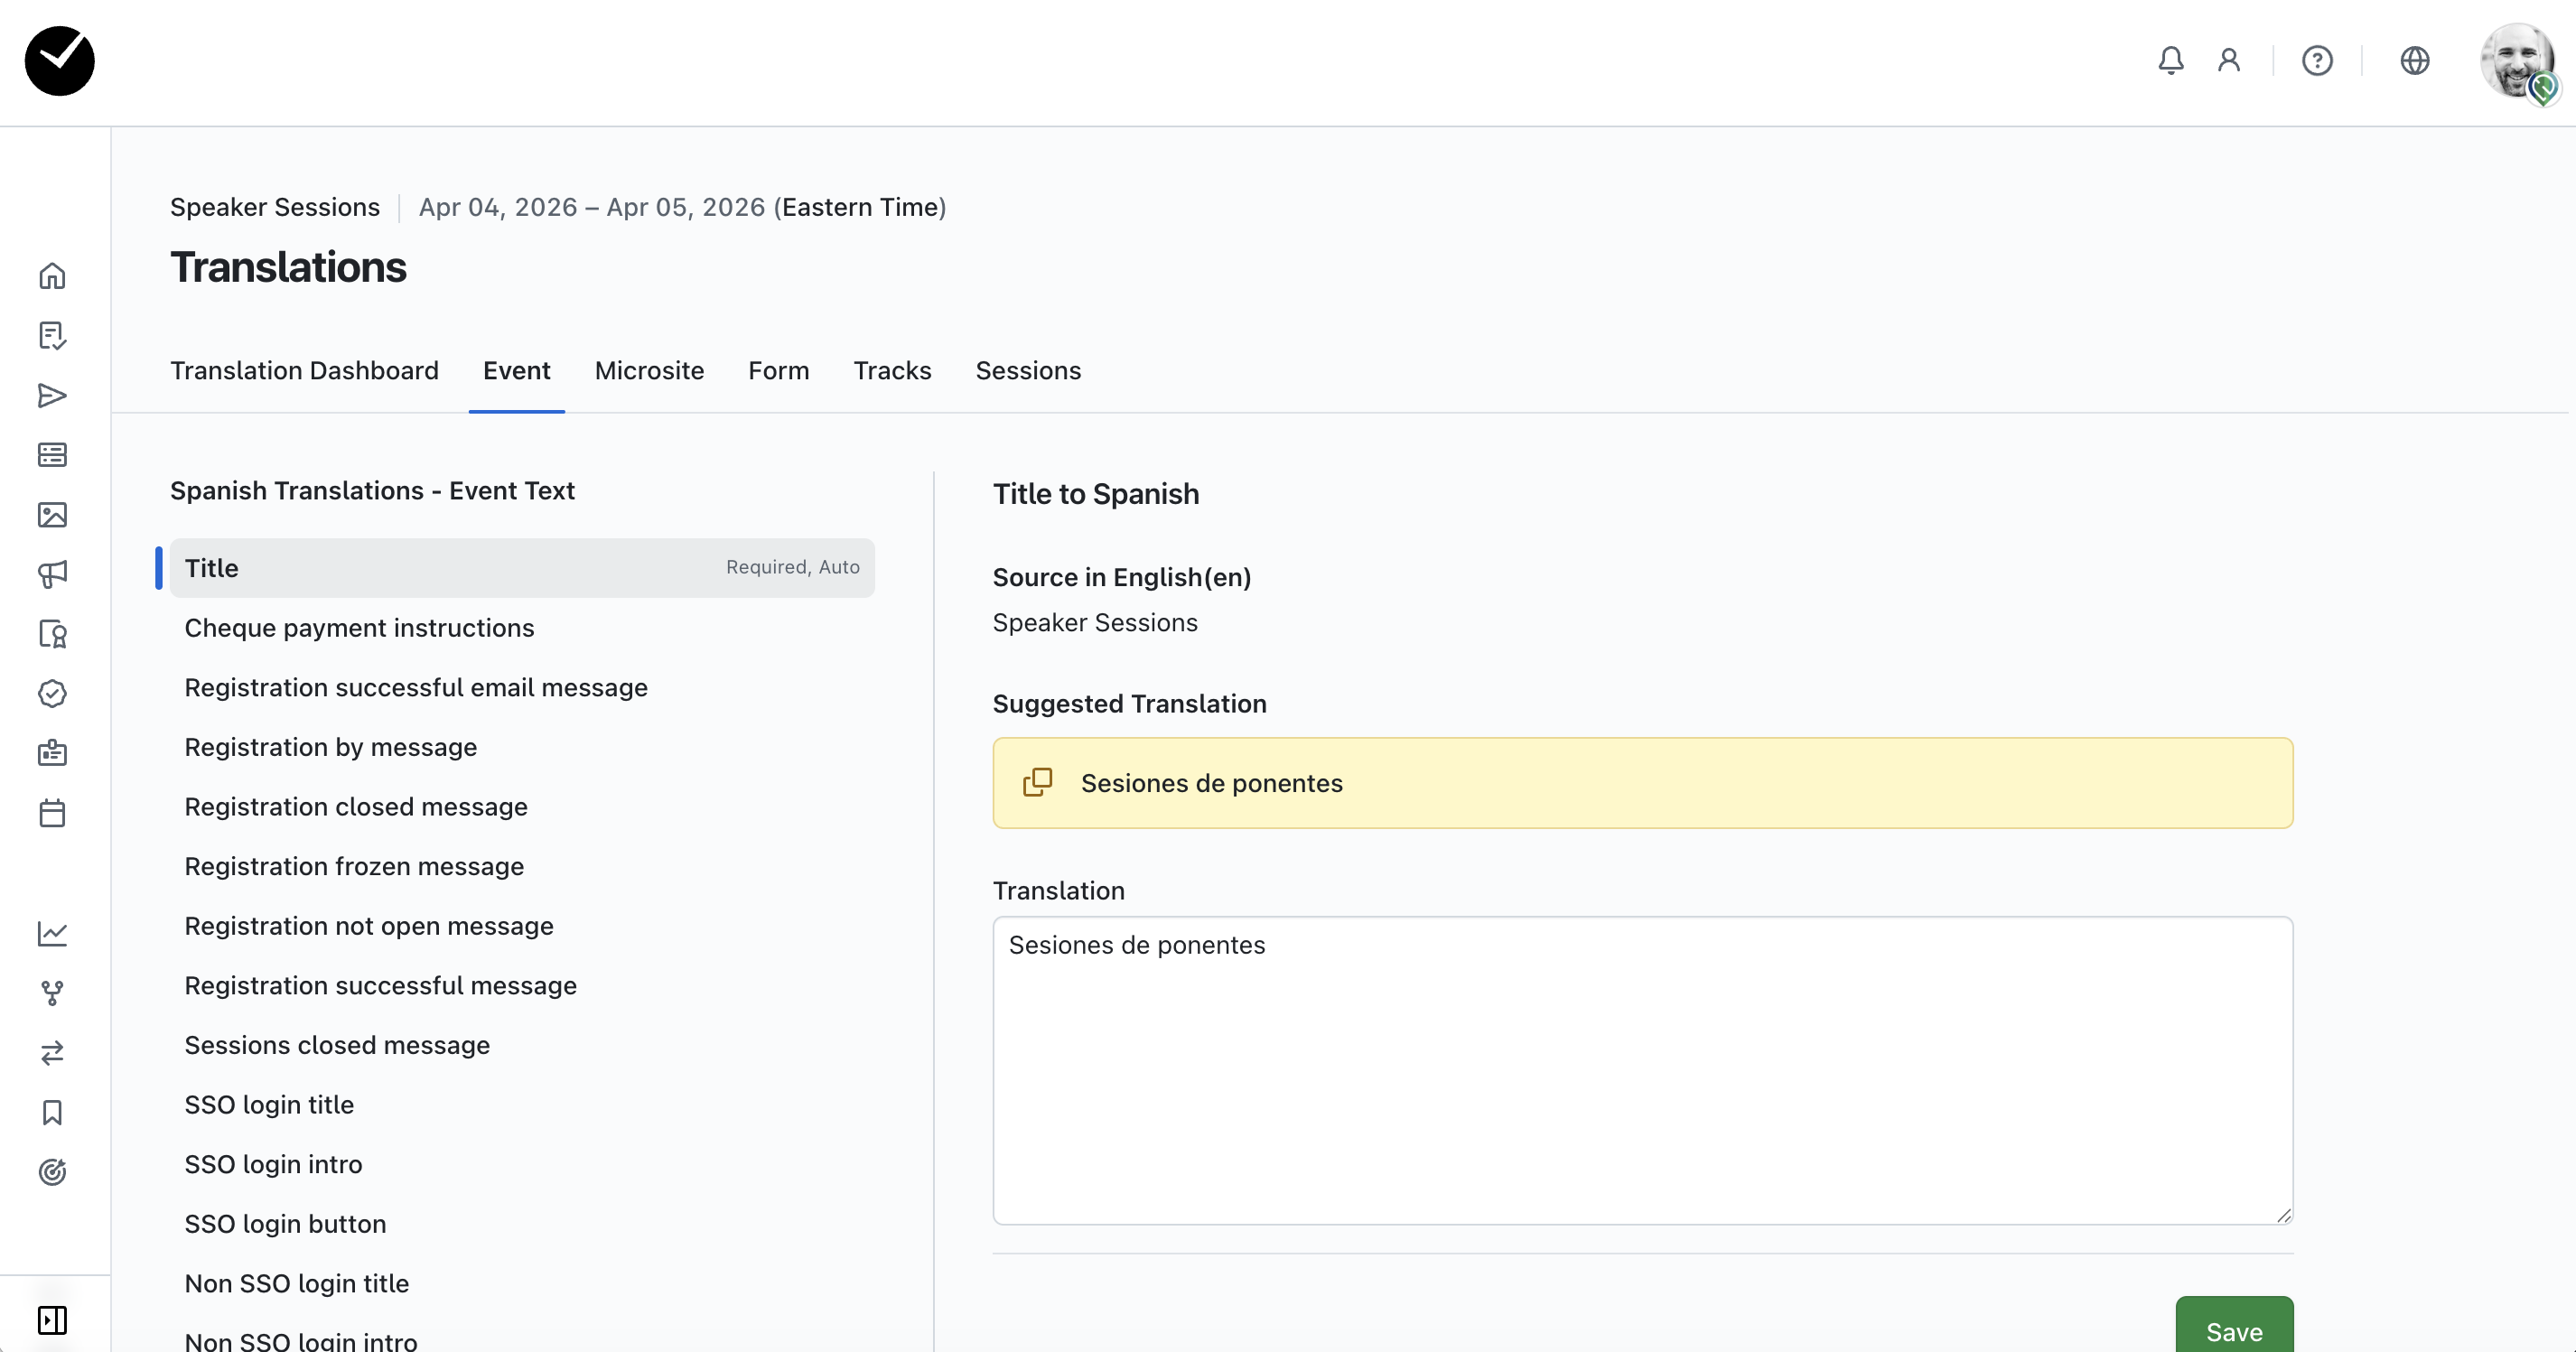
Task: Open the help question mark icon
Action: tap(2316, 61)
